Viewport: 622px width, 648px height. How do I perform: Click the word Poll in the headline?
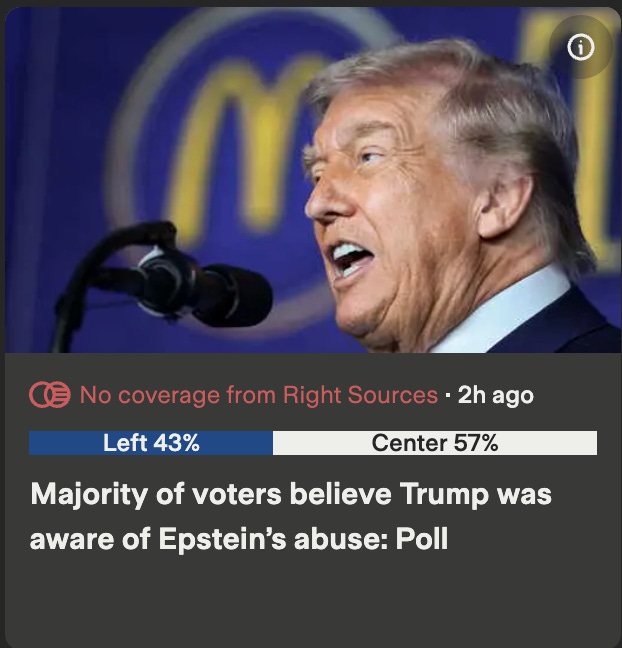422,538
